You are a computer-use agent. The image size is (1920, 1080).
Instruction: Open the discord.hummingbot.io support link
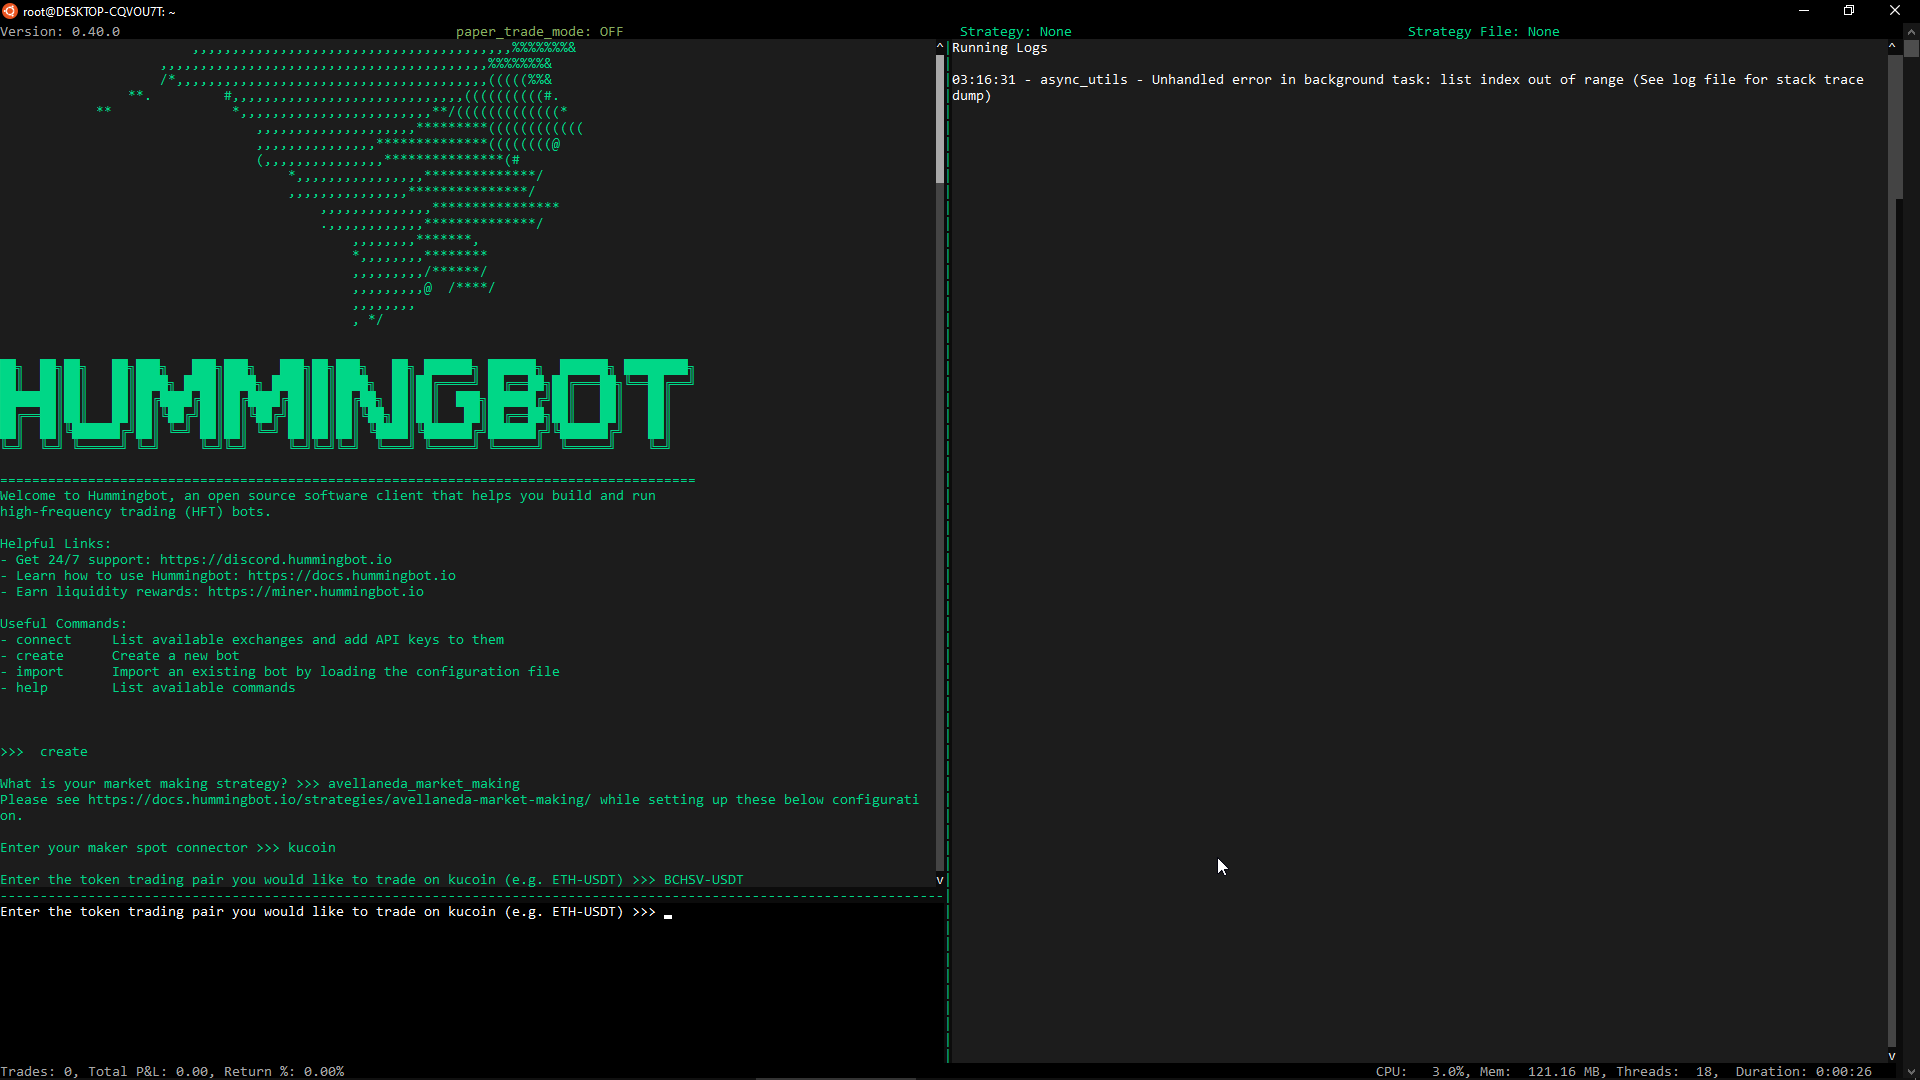click(x=276, y=559)
